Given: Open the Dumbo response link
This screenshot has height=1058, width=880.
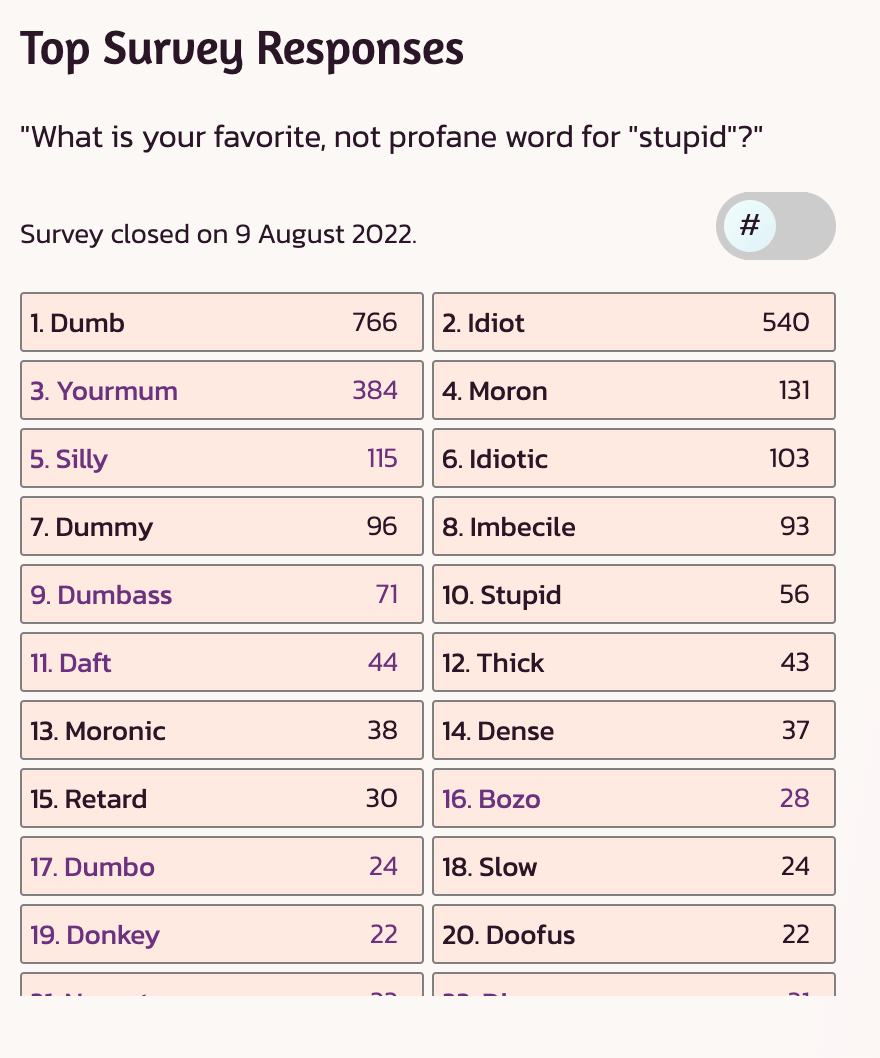Looking at the screenshot, I should (x=93, y=867).
